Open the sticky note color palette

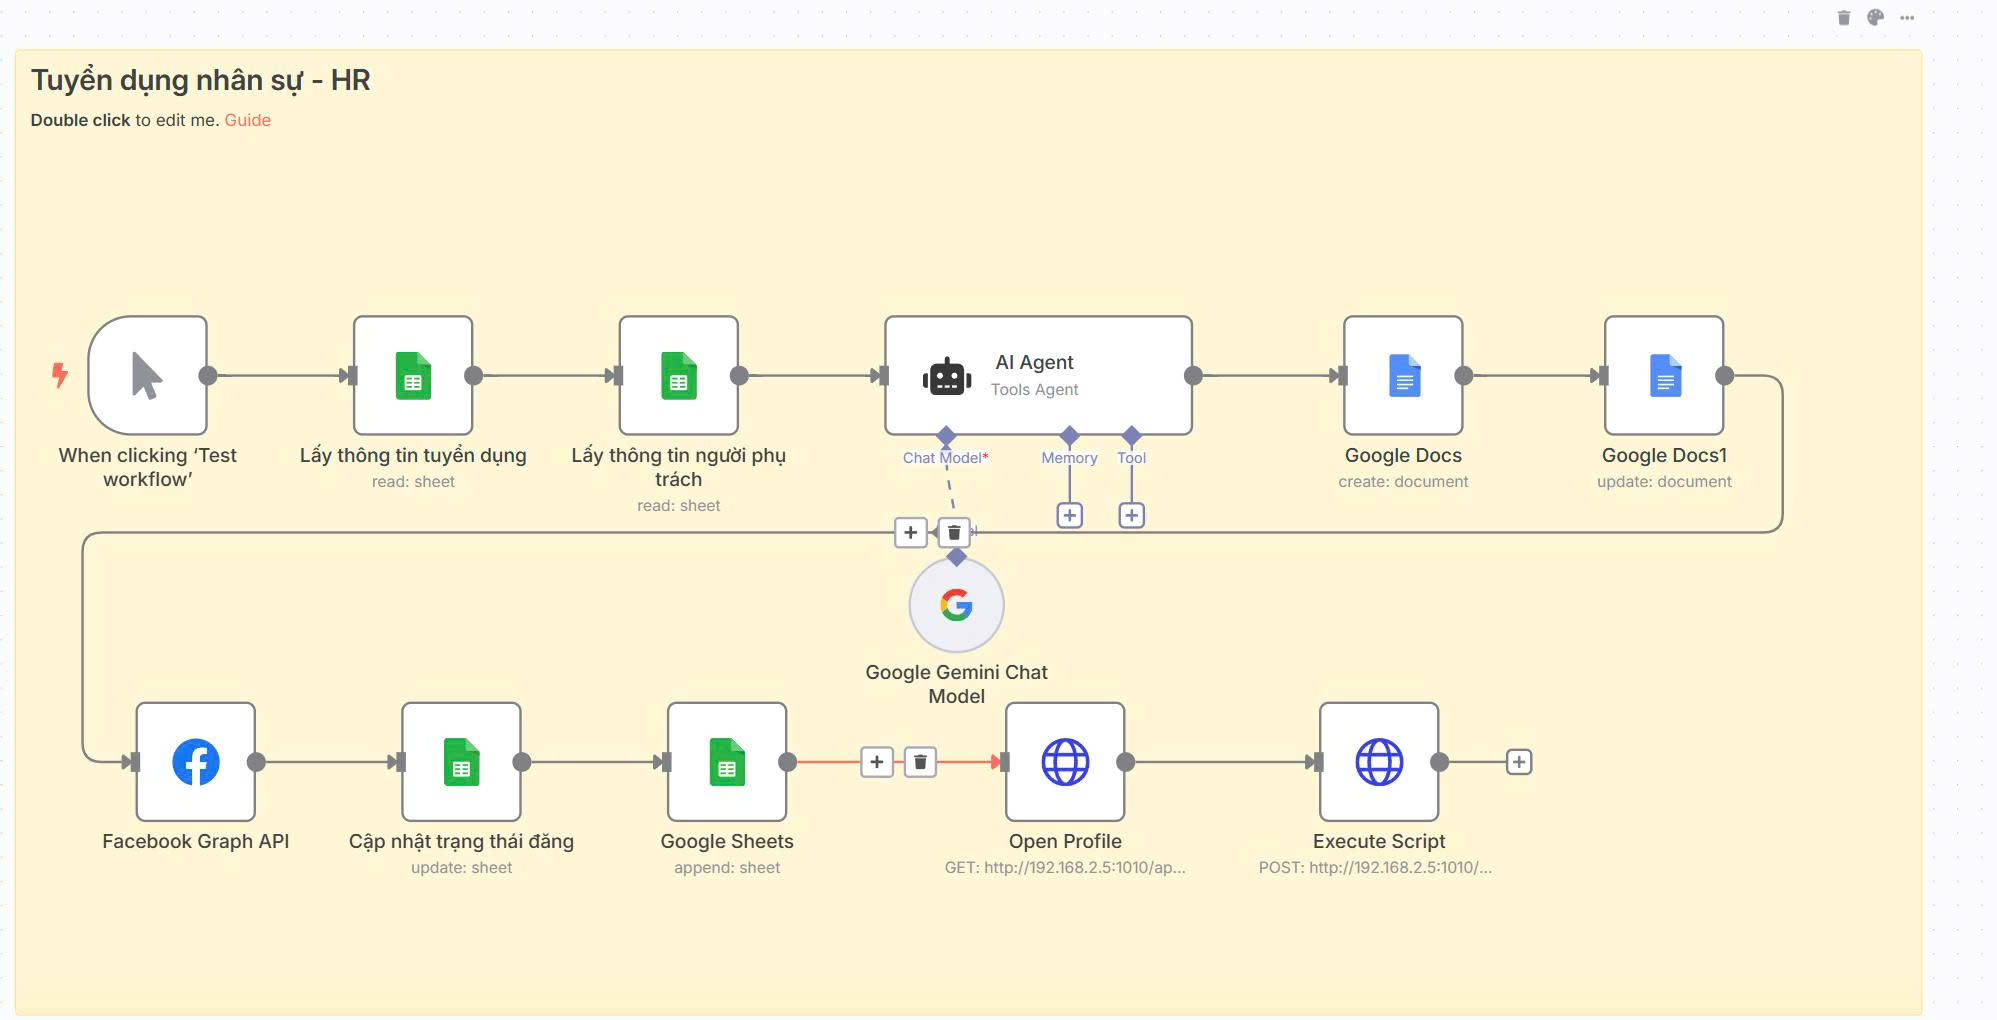point(1876,18)
